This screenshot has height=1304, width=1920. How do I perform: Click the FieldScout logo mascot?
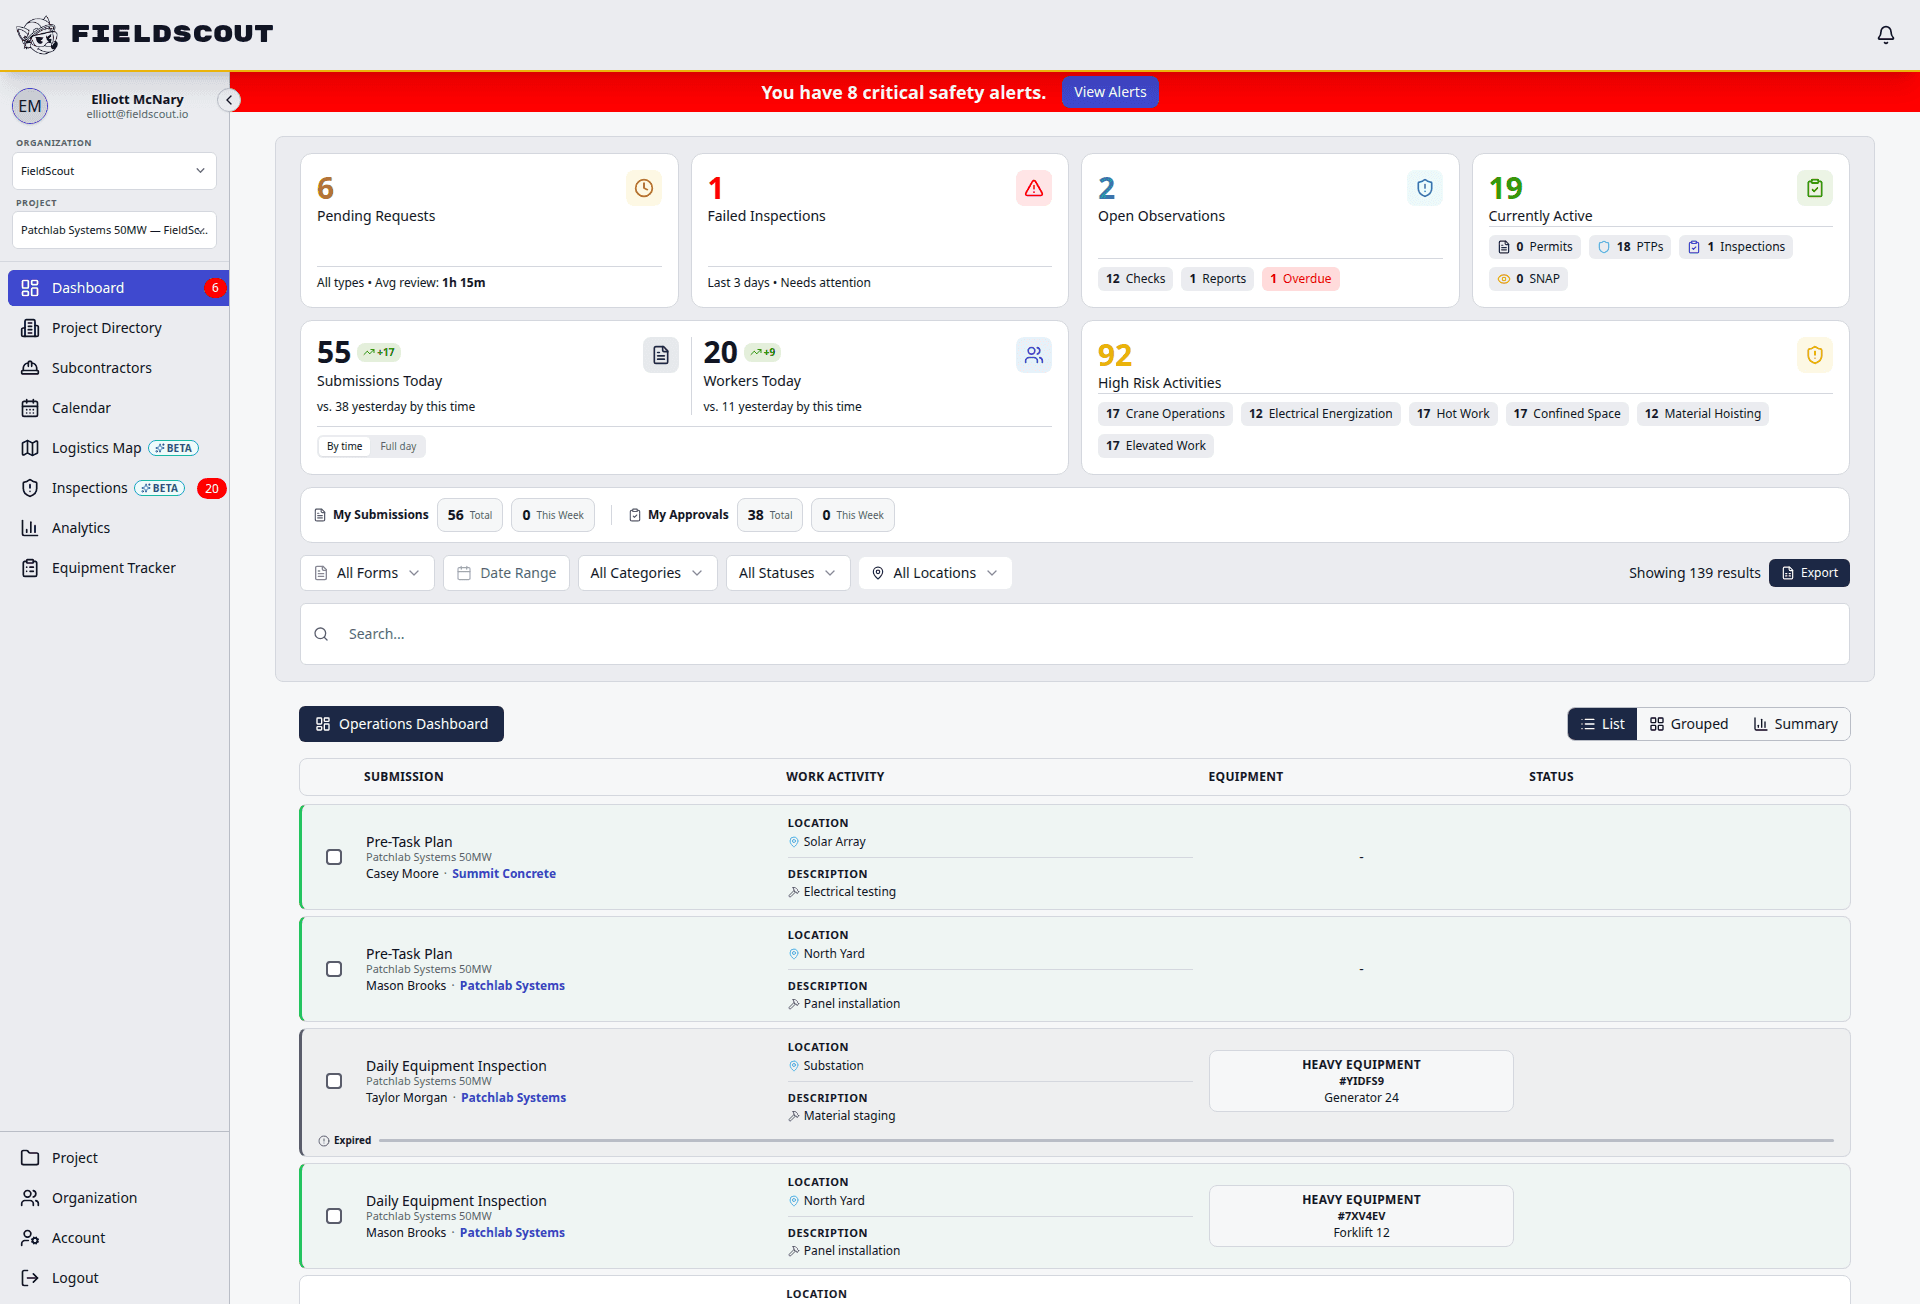pyautogui.click(x=38, y=35)
